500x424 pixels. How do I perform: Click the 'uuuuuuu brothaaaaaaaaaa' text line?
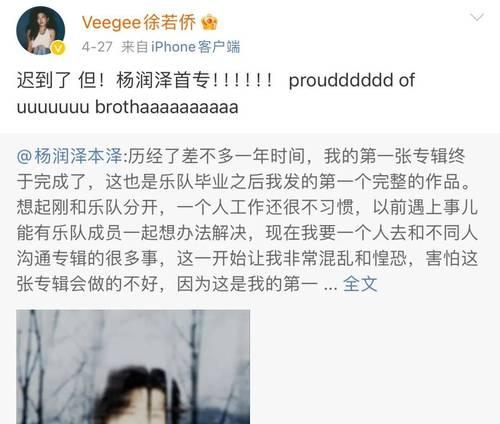point(127,107)
